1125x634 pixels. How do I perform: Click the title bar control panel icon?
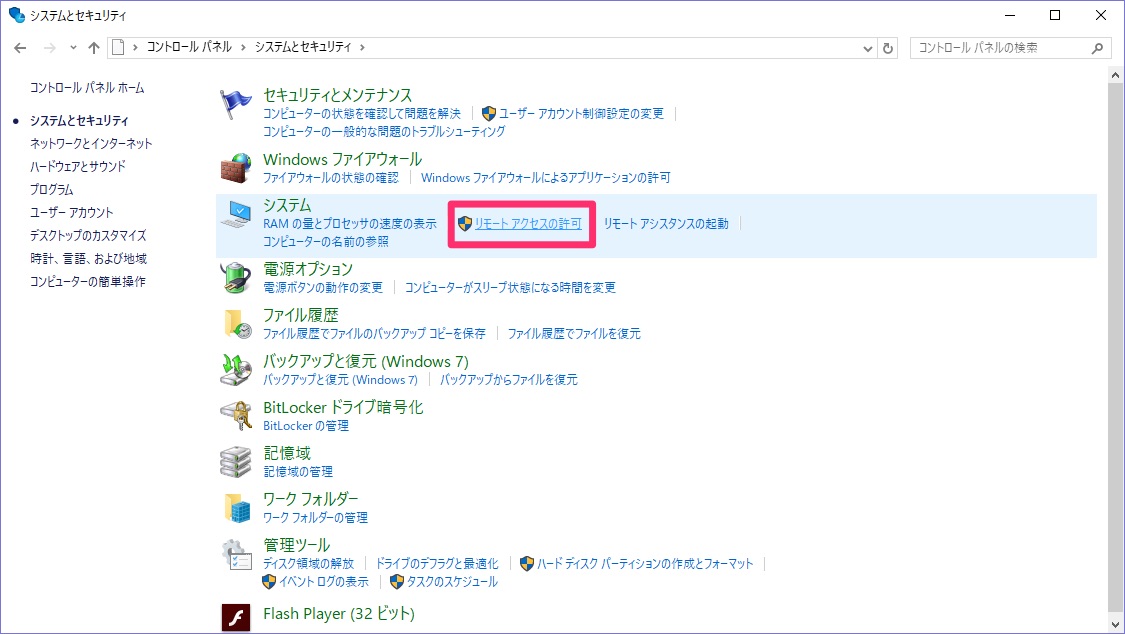pos(17,15)
